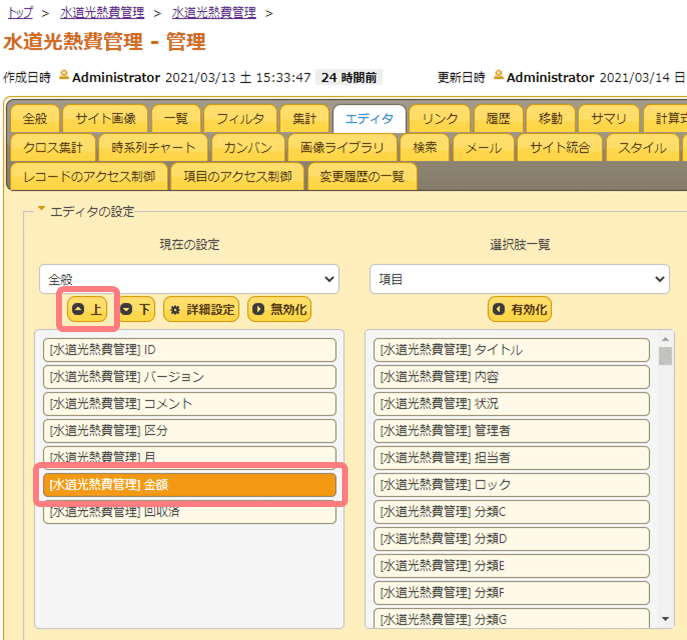
Task: Select [水道光熱費管理] コメント item
Action: pos(189,403)
